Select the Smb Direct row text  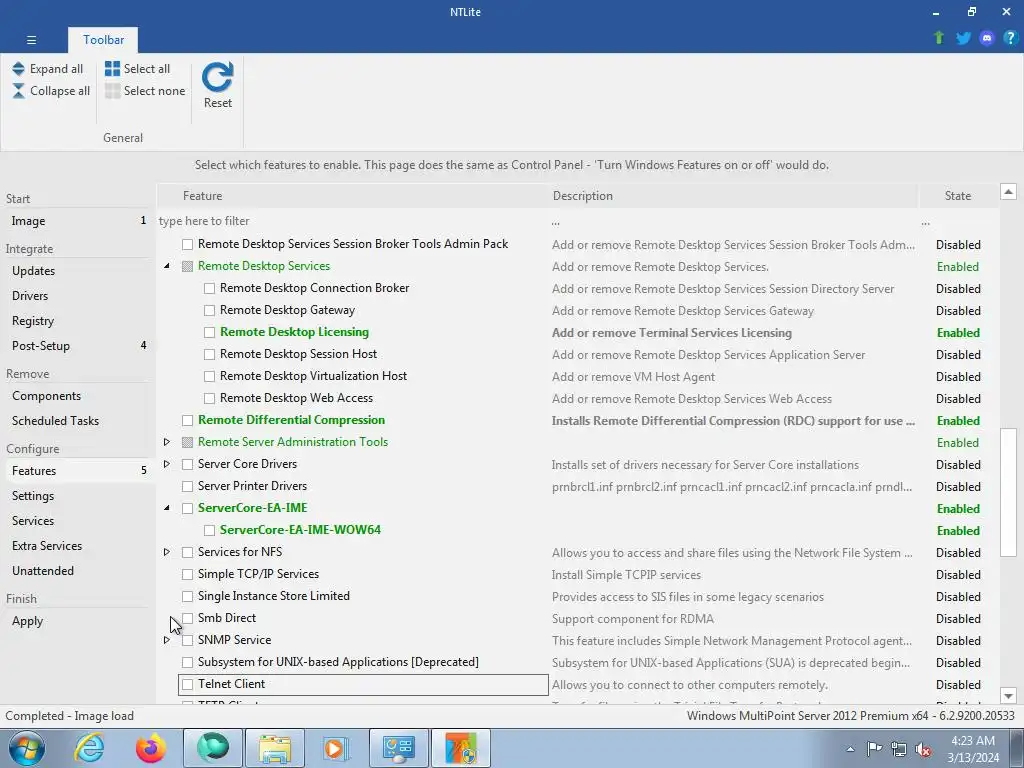point(227,618)
